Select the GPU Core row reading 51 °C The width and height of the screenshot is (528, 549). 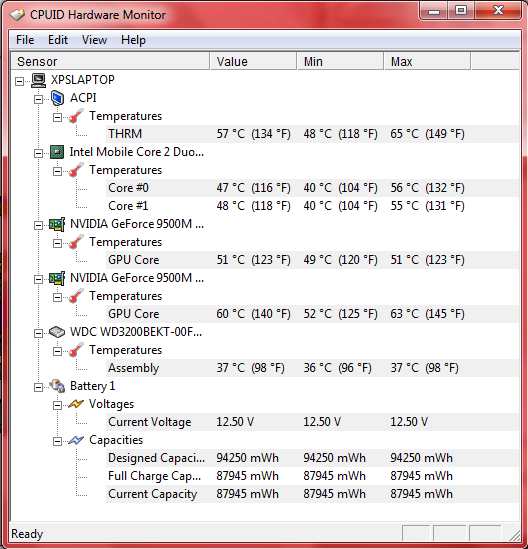tap(312, 260)
